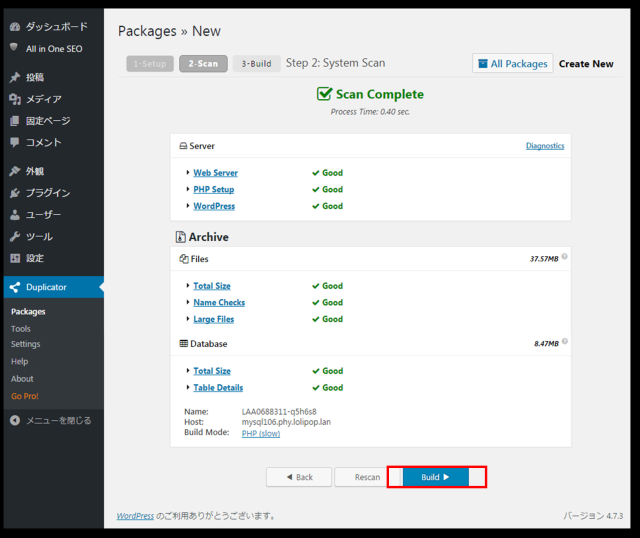Viewport: 640px width, 538px height.
Task: Click the help icon beside 8.47MB
Action: tap(564, 341)
